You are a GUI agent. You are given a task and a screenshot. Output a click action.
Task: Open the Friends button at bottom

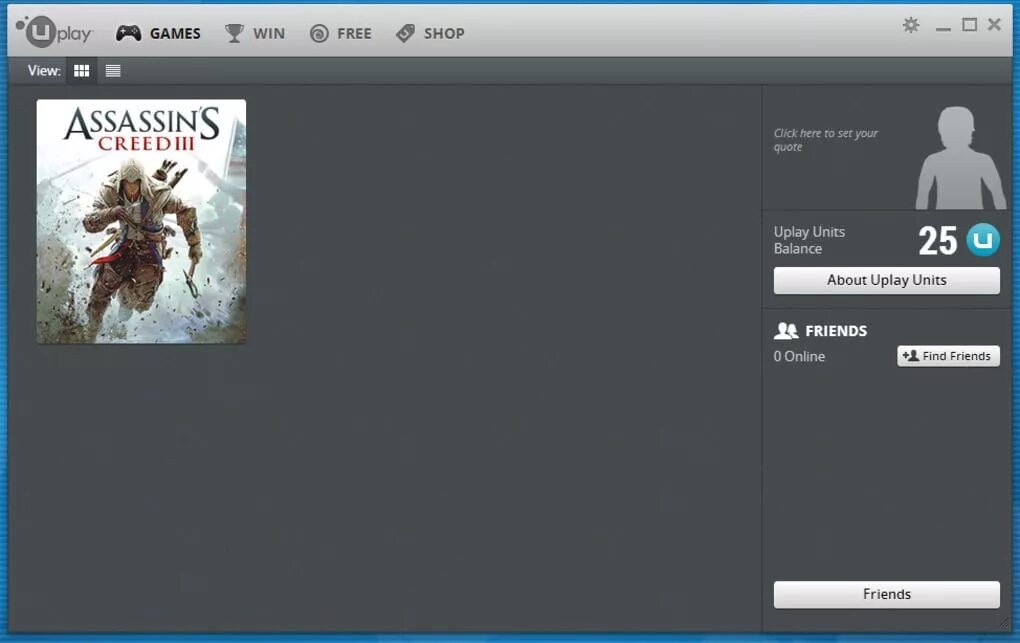(x=887, y=594)
